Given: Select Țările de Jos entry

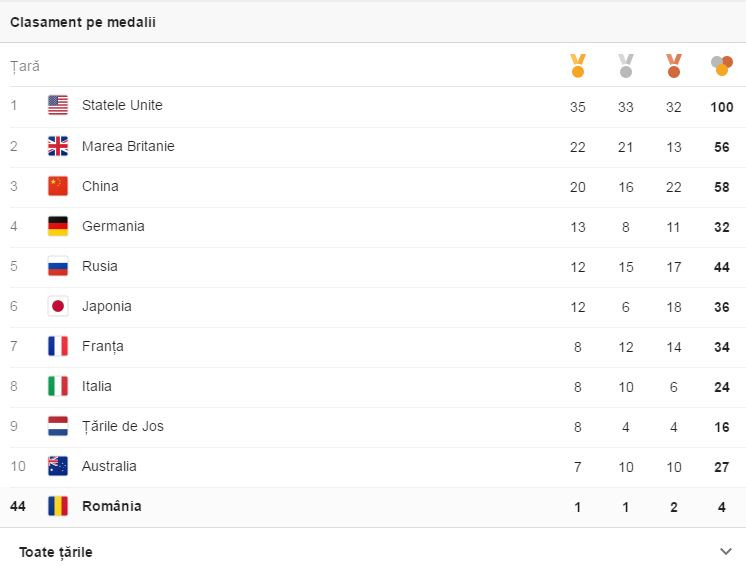Looking at the screenshot, I should click(123, 426).
